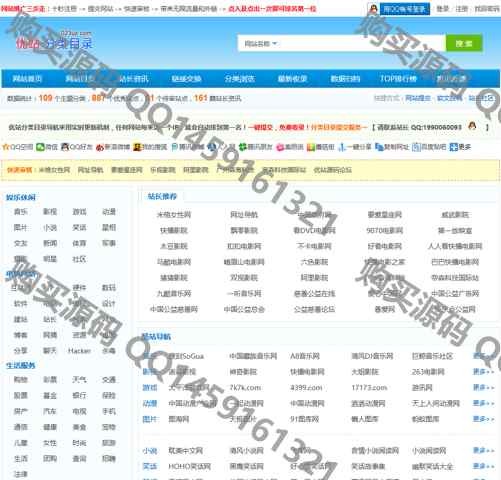The width and height of the screenshot is (501, 480).
Task: Click 军事 in the left category list
Action: tap(109, 243)
